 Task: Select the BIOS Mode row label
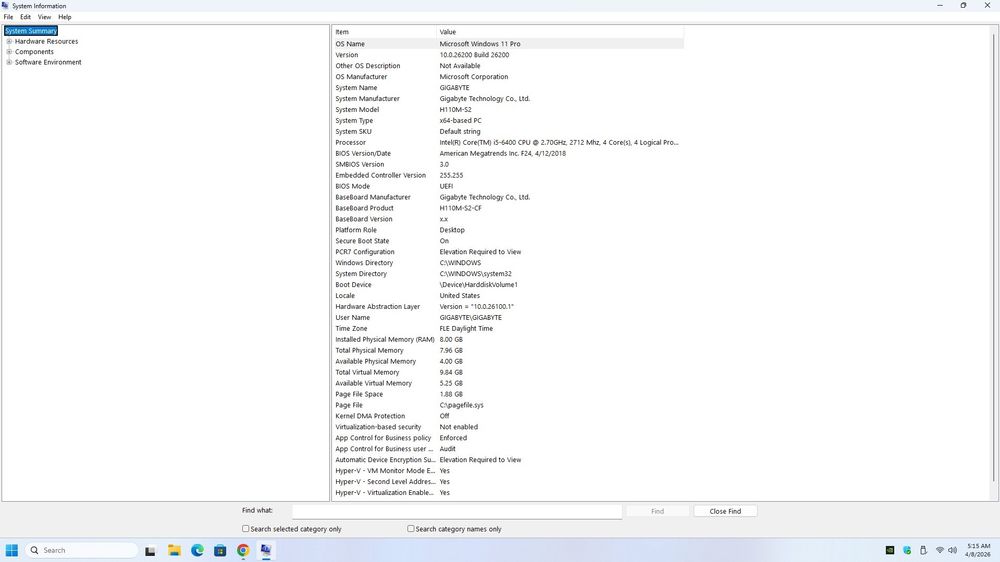coord(353,186)
